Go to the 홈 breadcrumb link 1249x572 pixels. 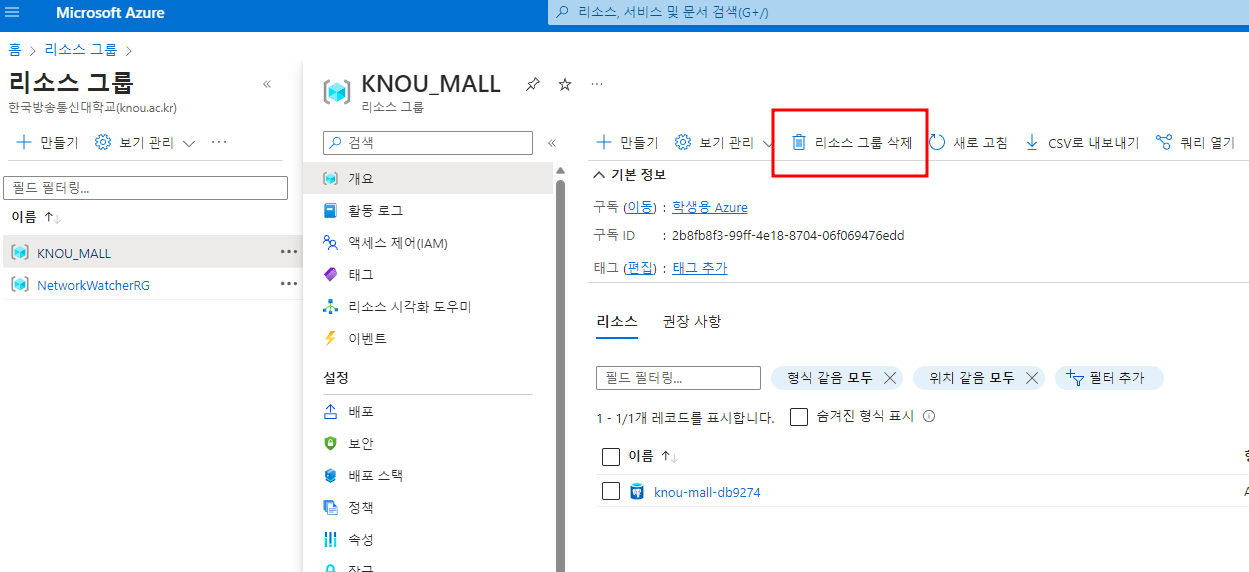click(15, 49)
